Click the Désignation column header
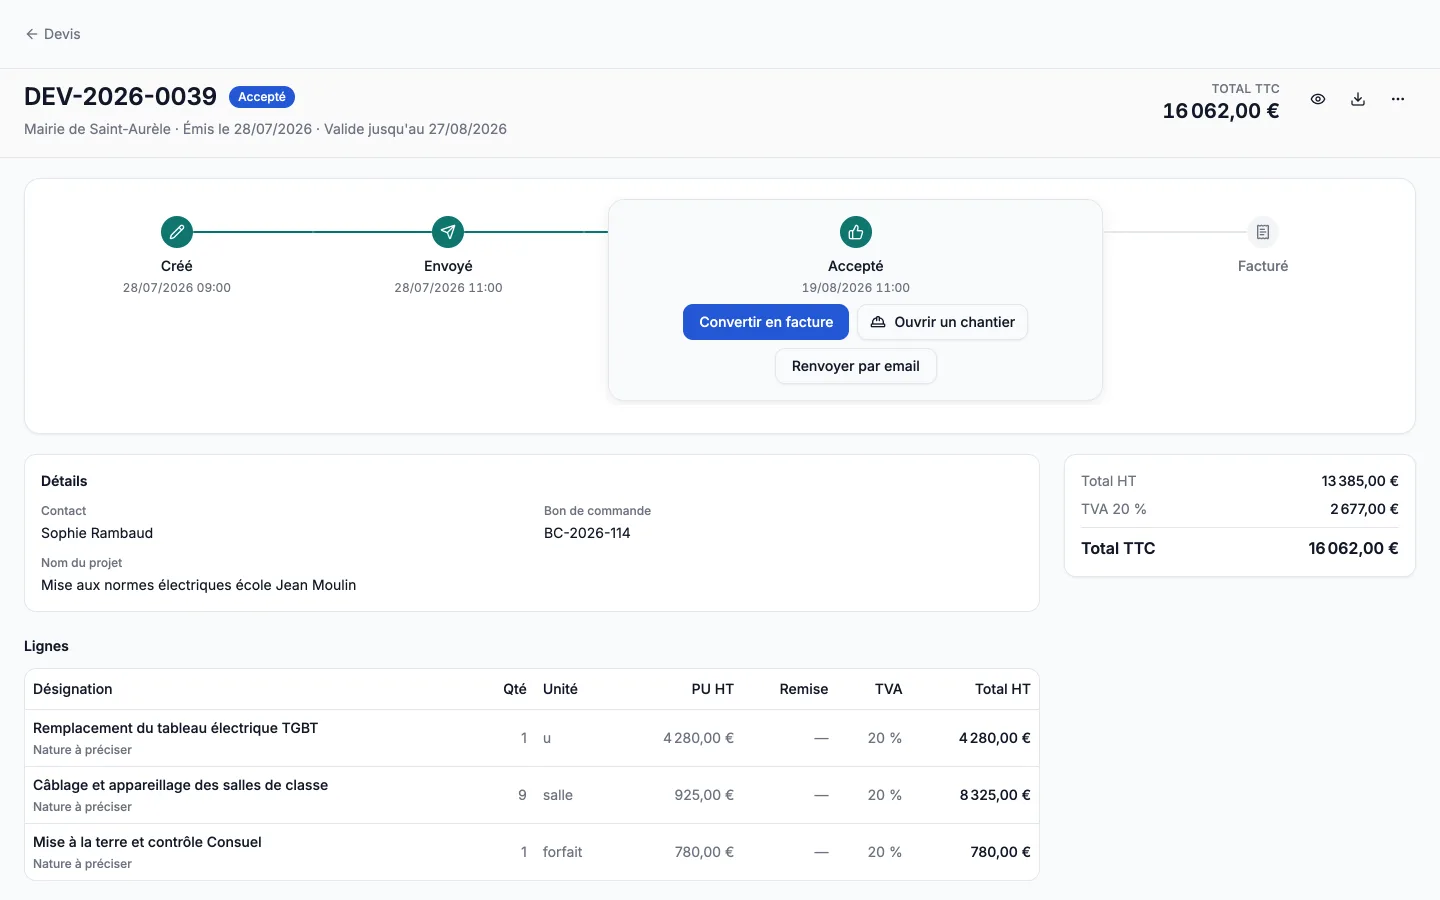Screen dimensions: 1440x900 pos(73,689)
